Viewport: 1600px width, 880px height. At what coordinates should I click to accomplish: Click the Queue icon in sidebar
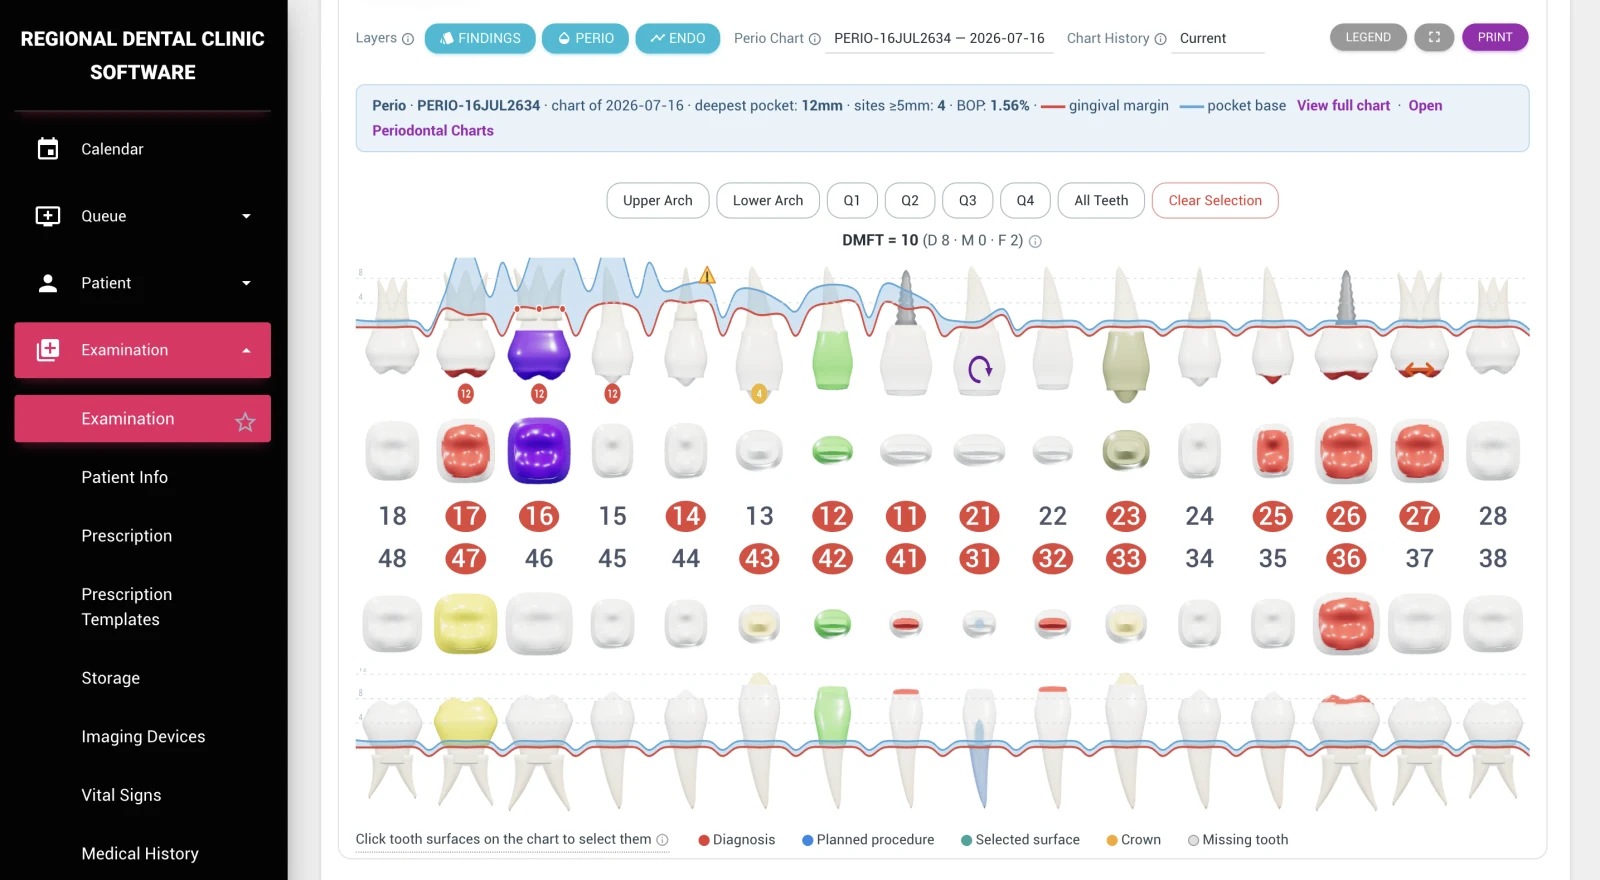[x=48, y=216]
